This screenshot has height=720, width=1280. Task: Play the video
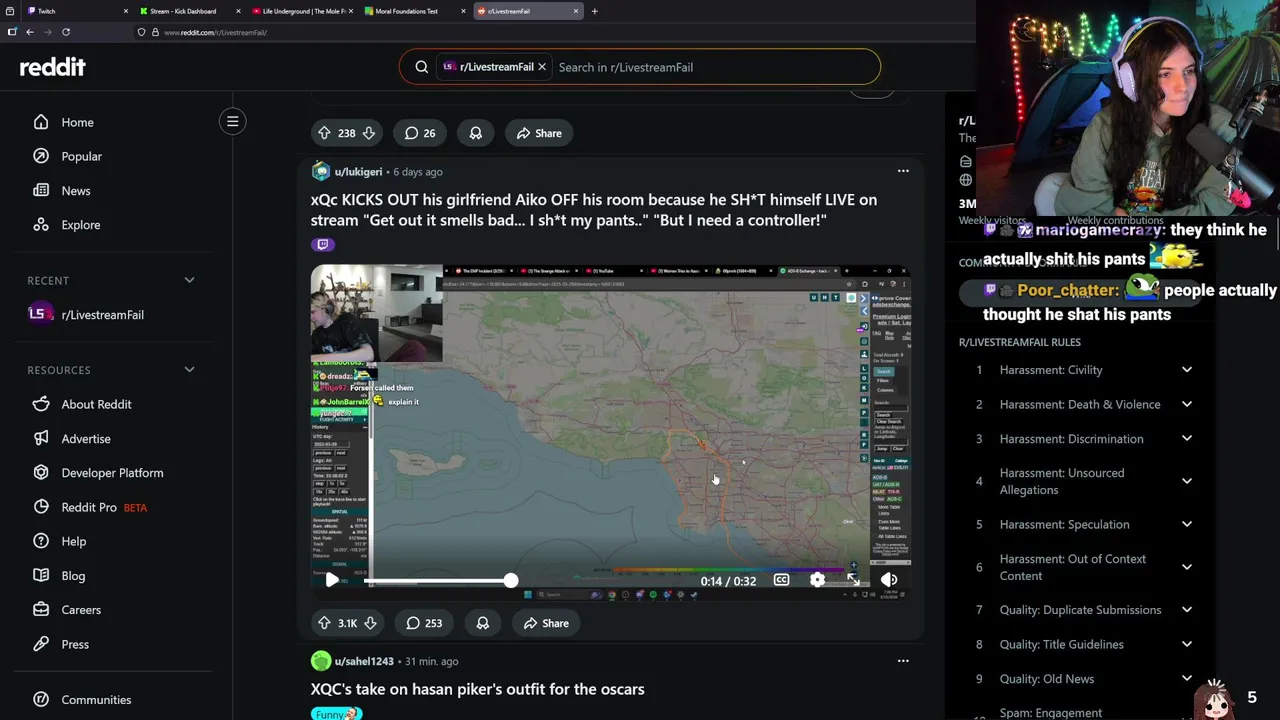(x=332, y=580)
